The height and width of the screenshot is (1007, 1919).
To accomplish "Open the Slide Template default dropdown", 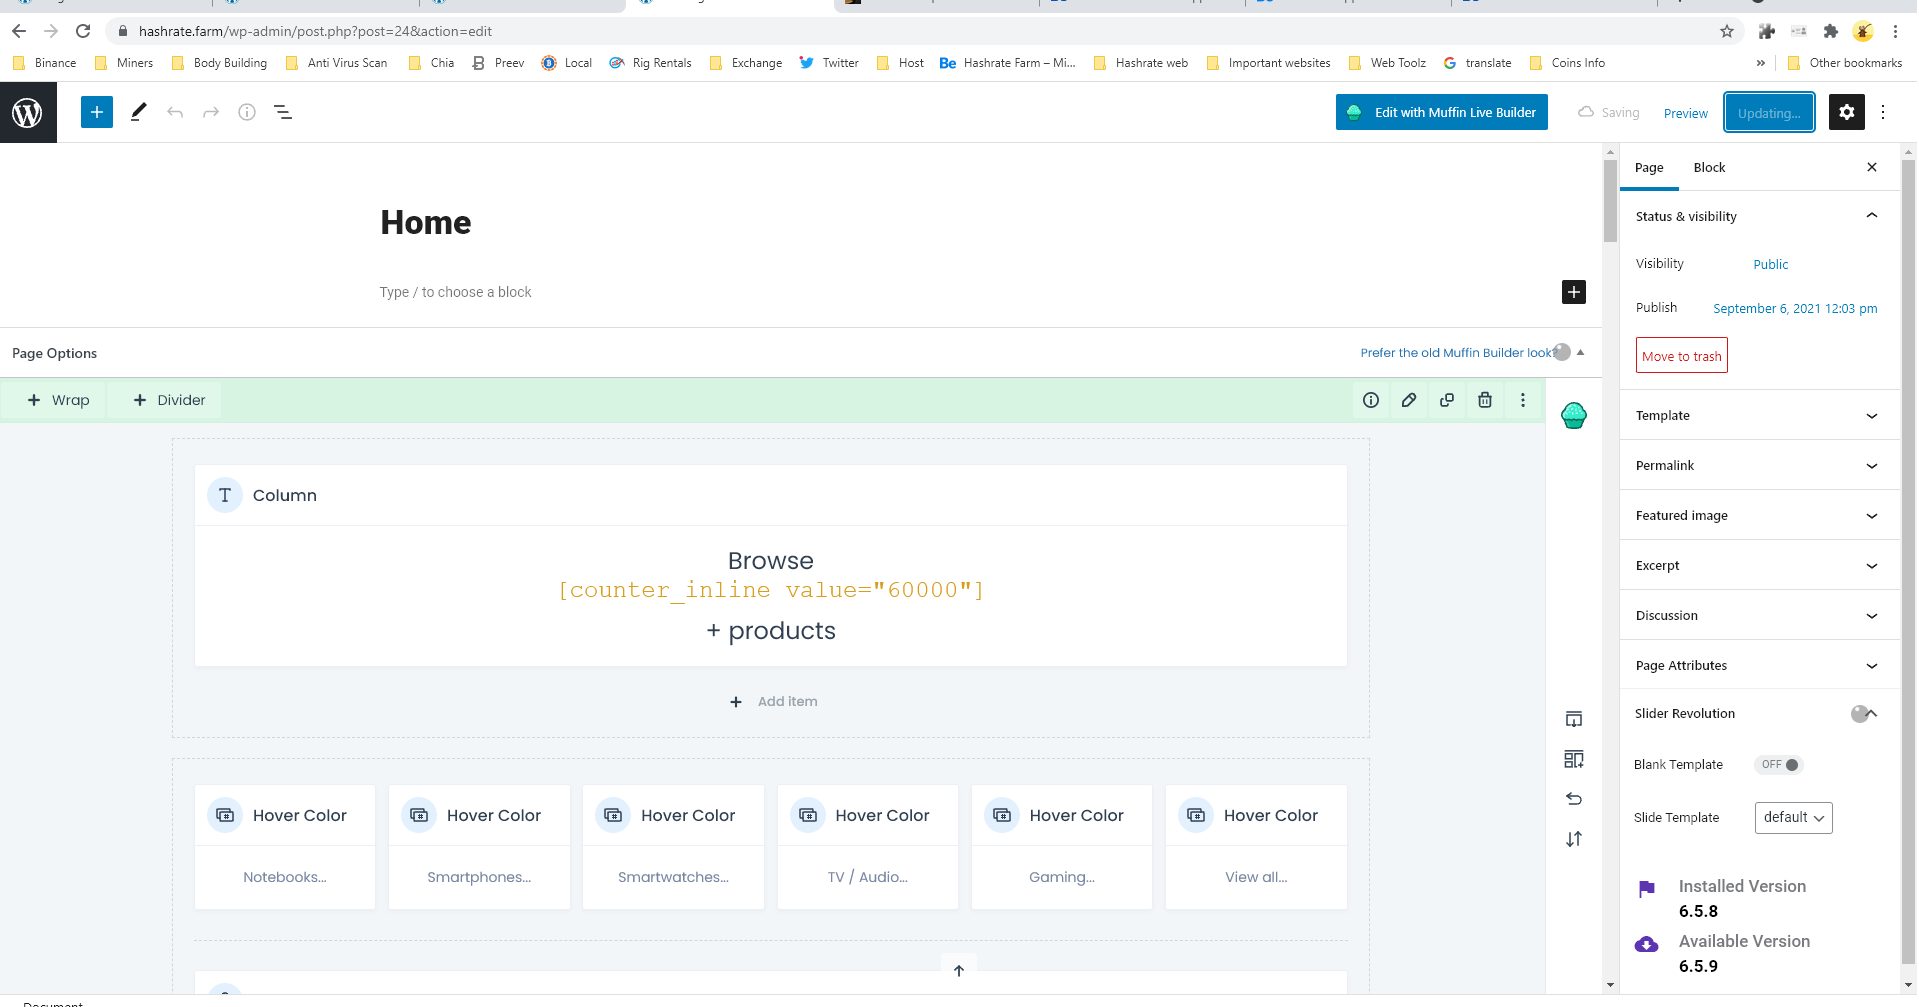I will tap(1794, 818).
